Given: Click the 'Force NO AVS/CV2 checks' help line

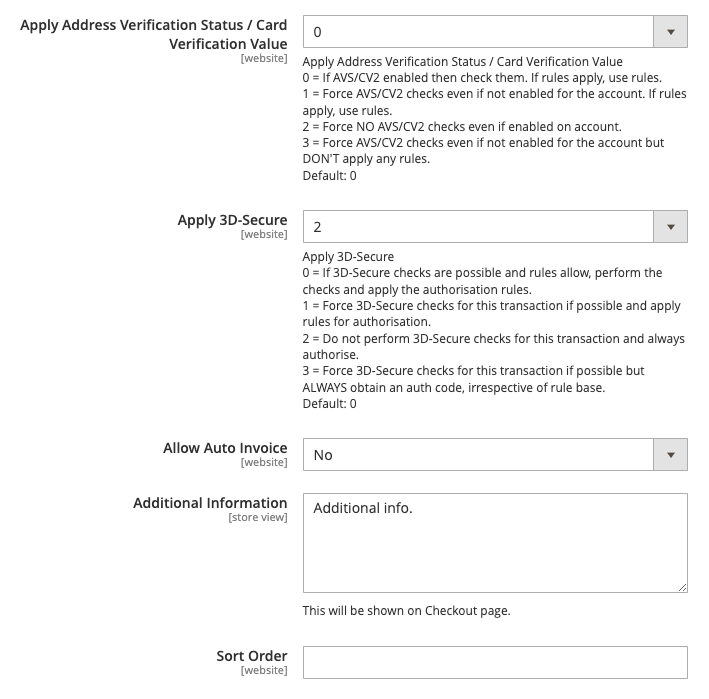Looking at the screenshot, I should (462, 127).
